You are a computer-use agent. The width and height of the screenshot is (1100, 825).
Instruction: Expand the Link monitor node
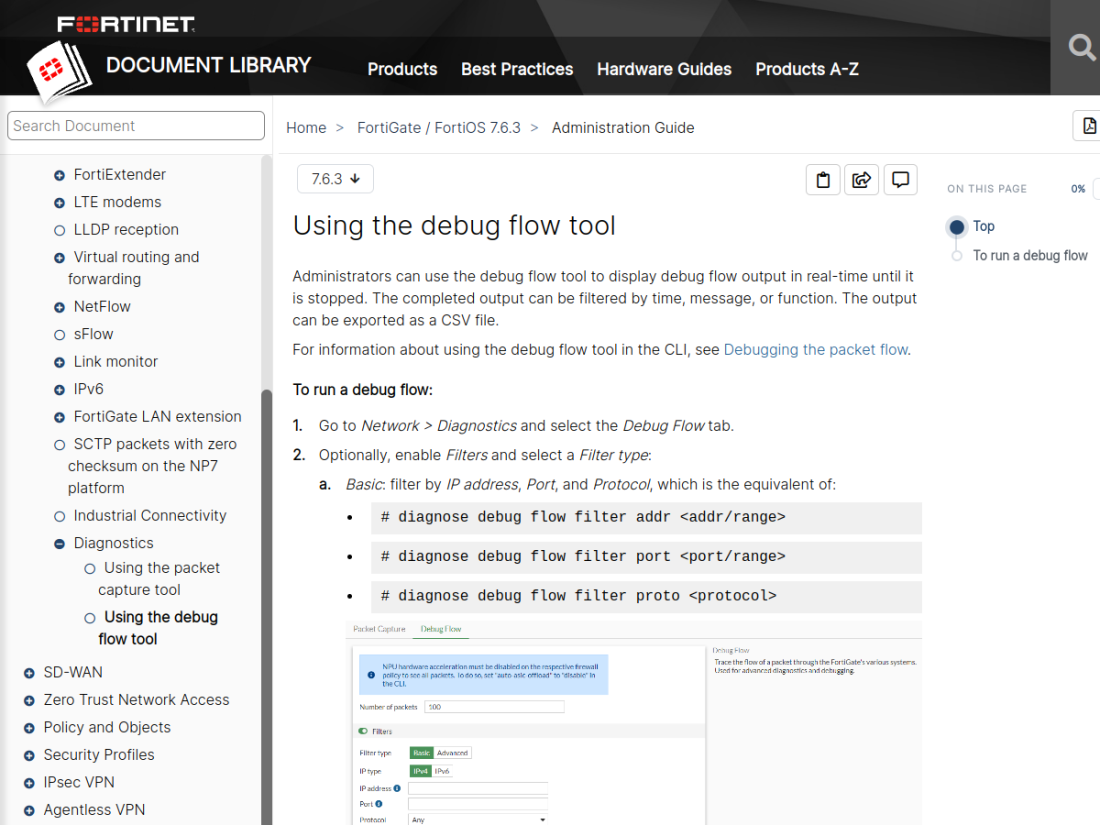[60, 363]
